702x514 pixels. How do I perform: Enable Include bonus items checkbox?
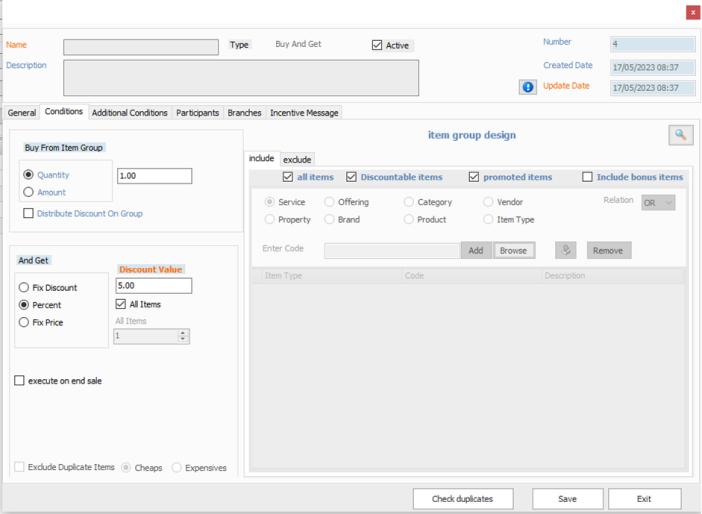[x=588, y=177]
